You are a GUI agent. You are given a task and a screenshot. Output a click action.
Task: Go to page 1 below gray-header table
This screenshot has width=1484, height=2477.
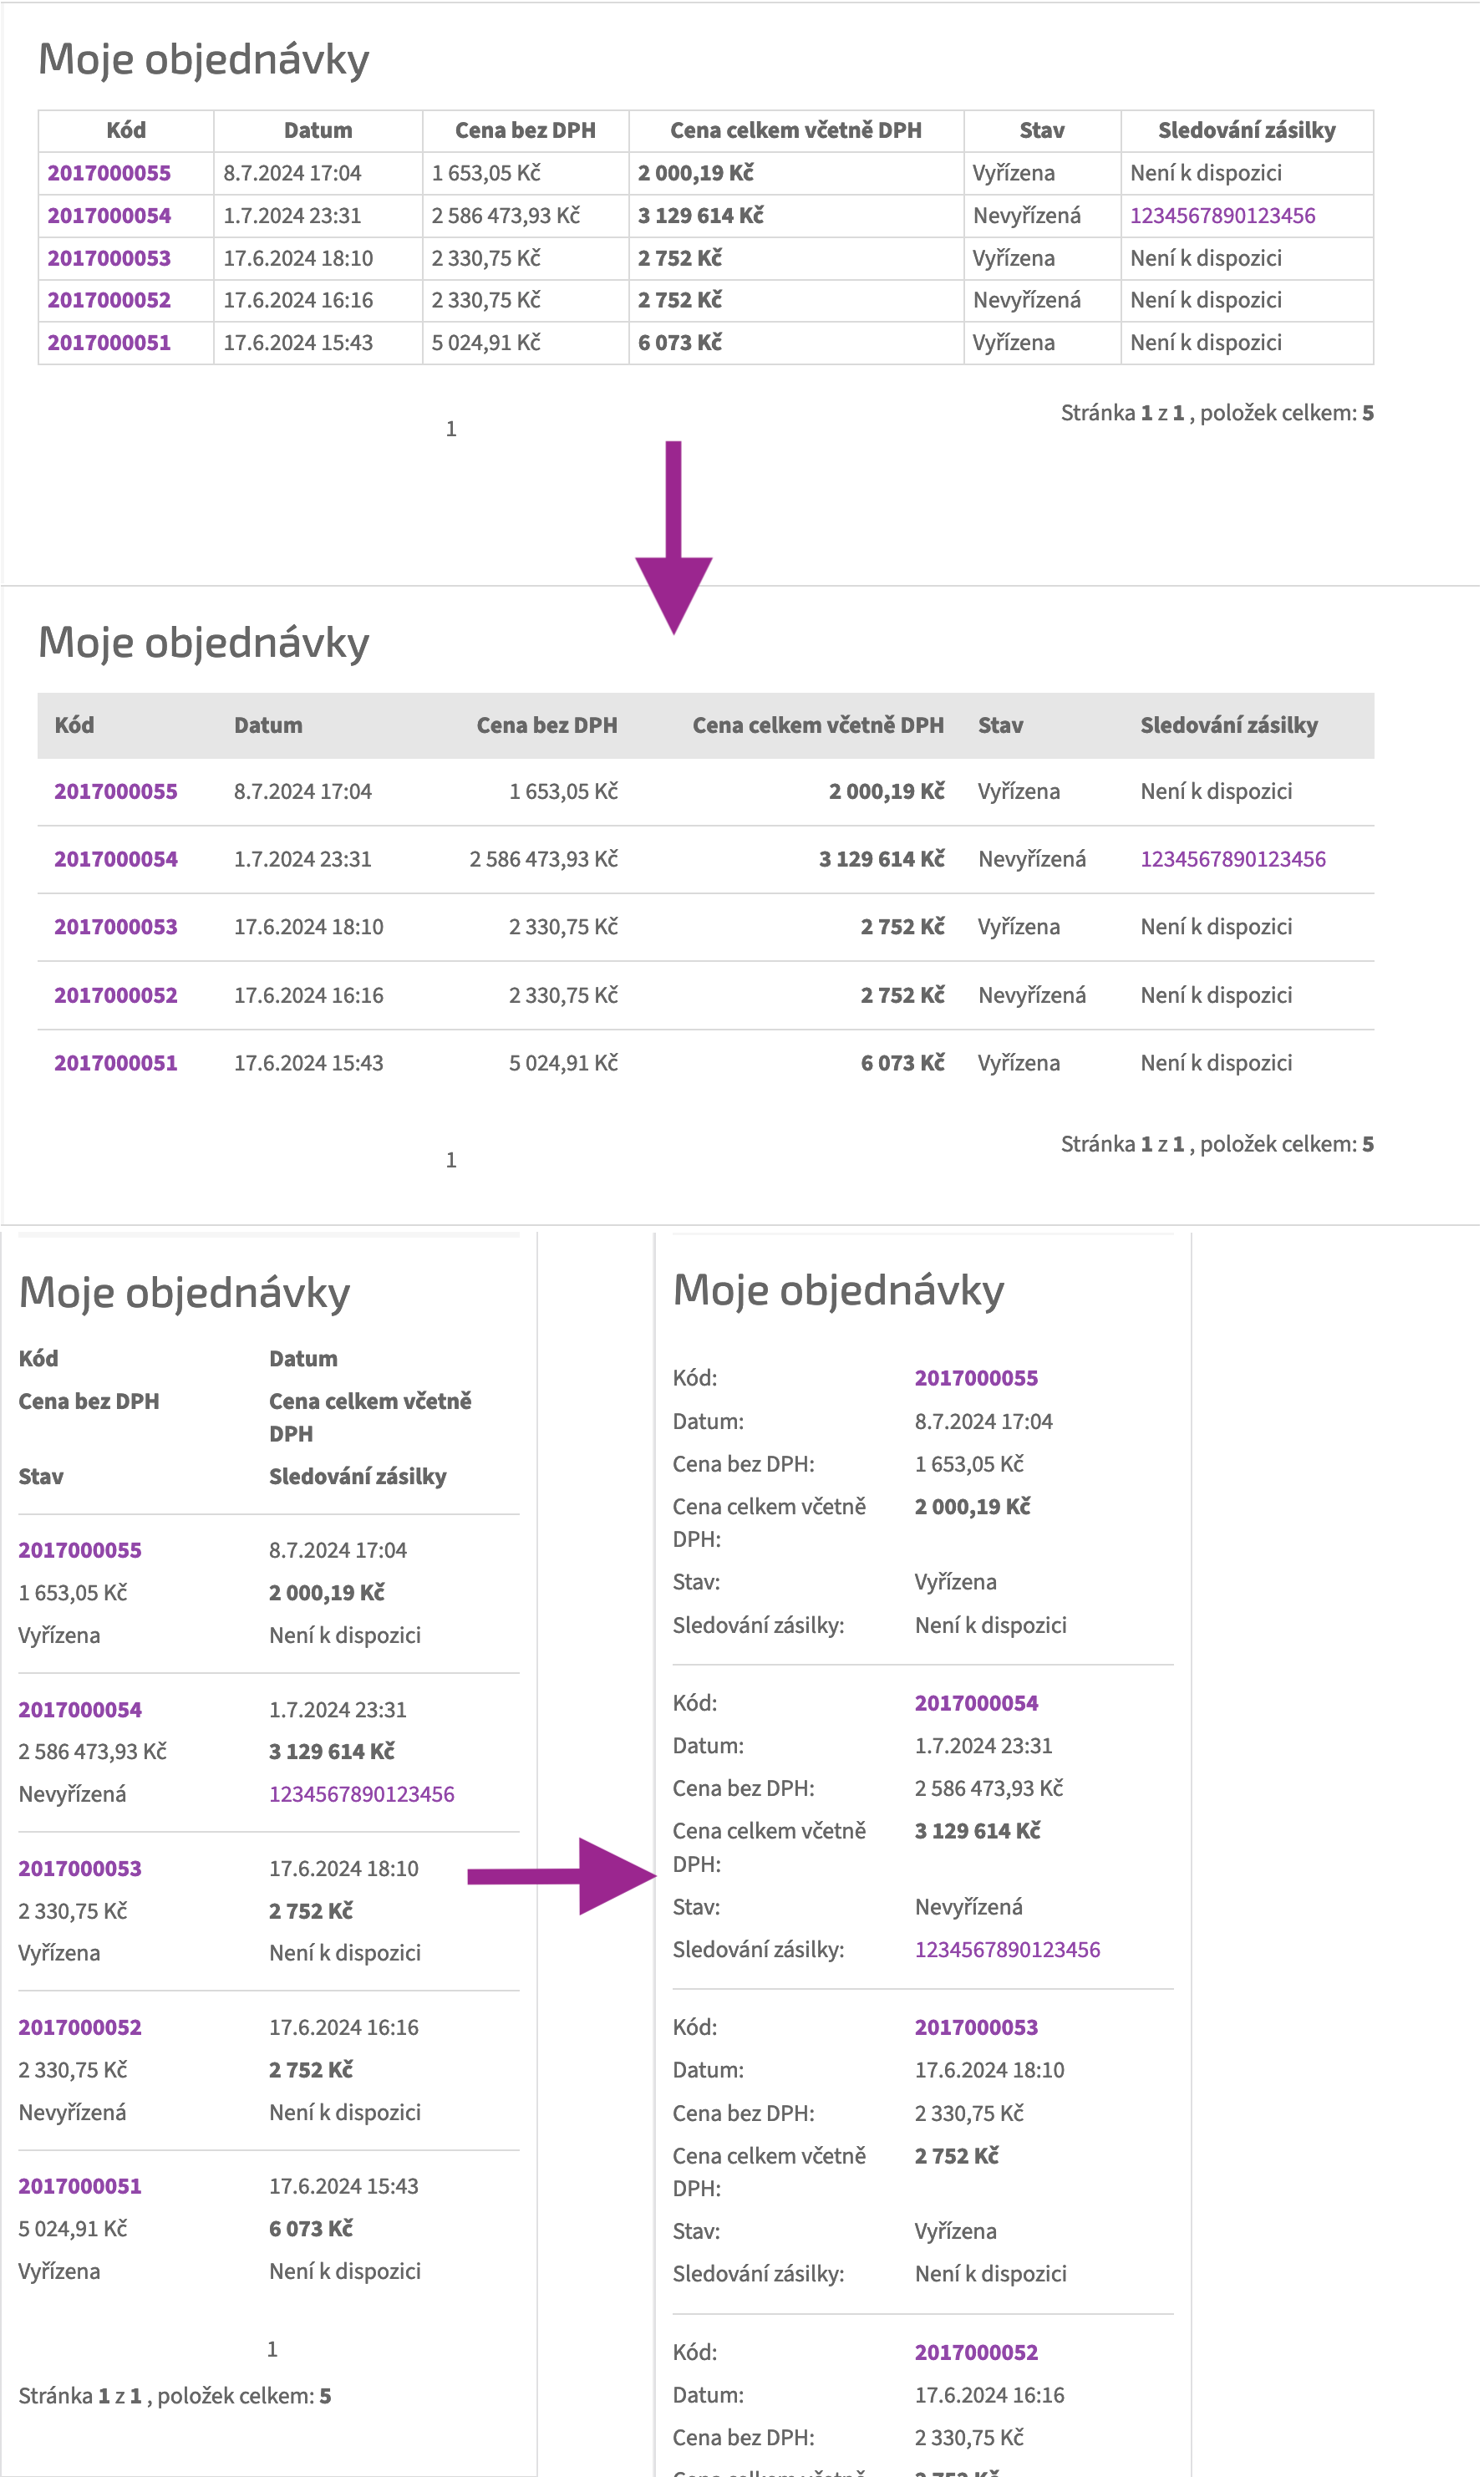[x=451, y=1160]
